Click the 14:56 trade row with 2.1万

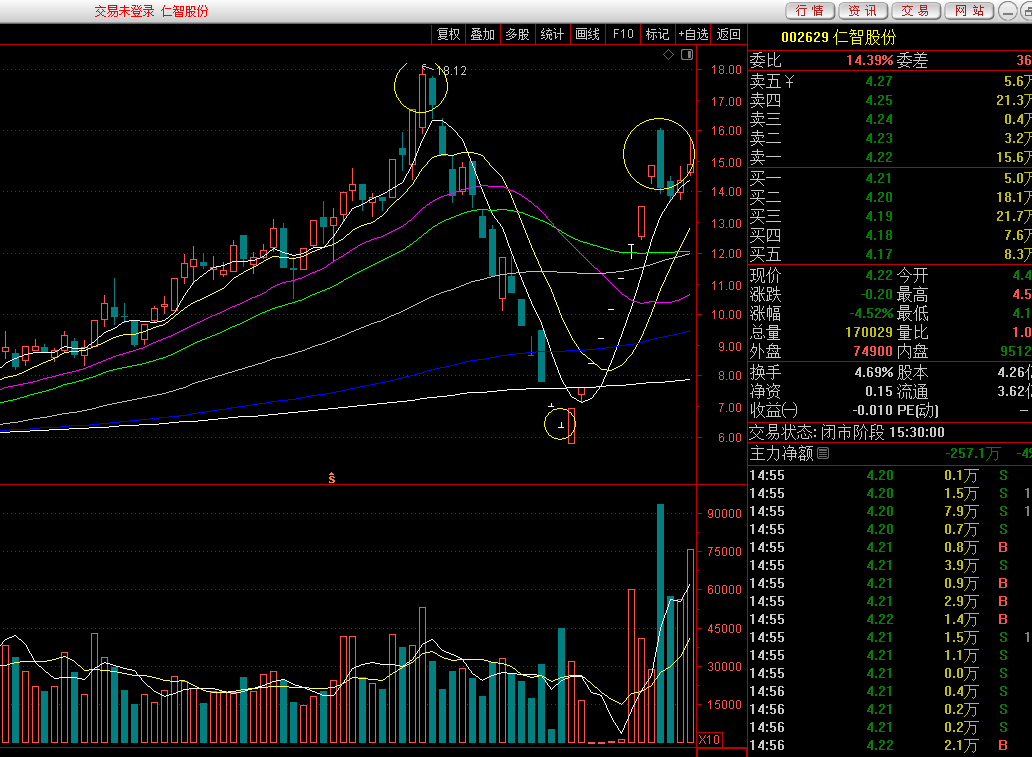(890, 746)
